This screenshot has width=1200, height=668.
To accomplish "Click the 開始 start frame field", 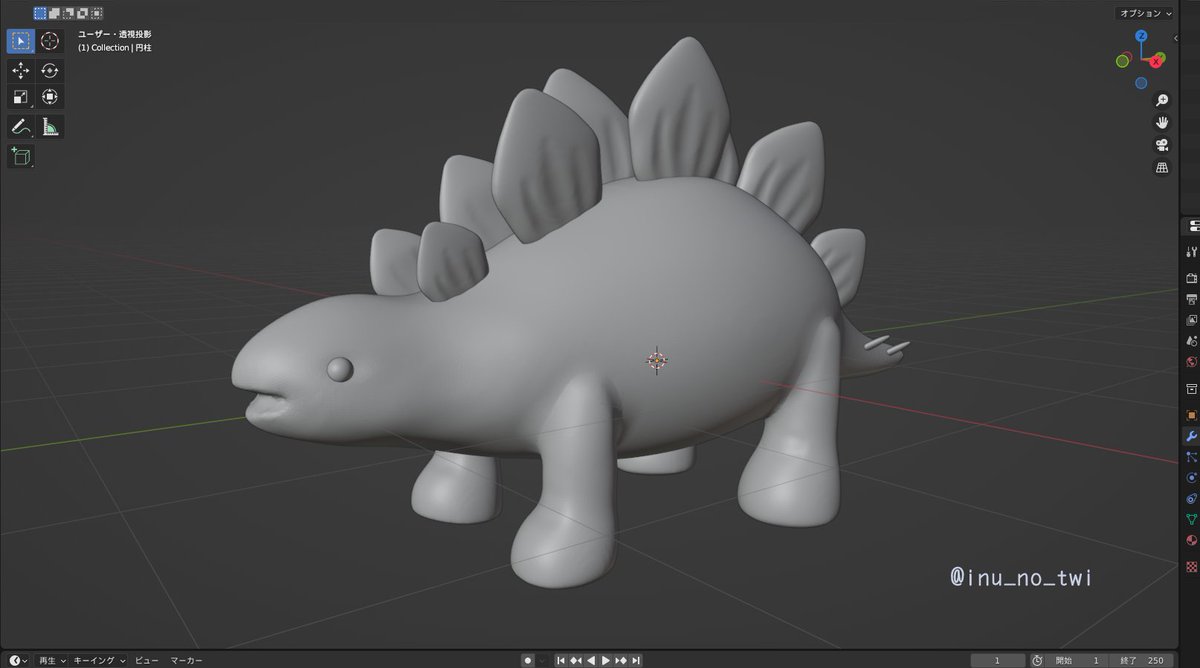I will click(x=1078, y=660).
